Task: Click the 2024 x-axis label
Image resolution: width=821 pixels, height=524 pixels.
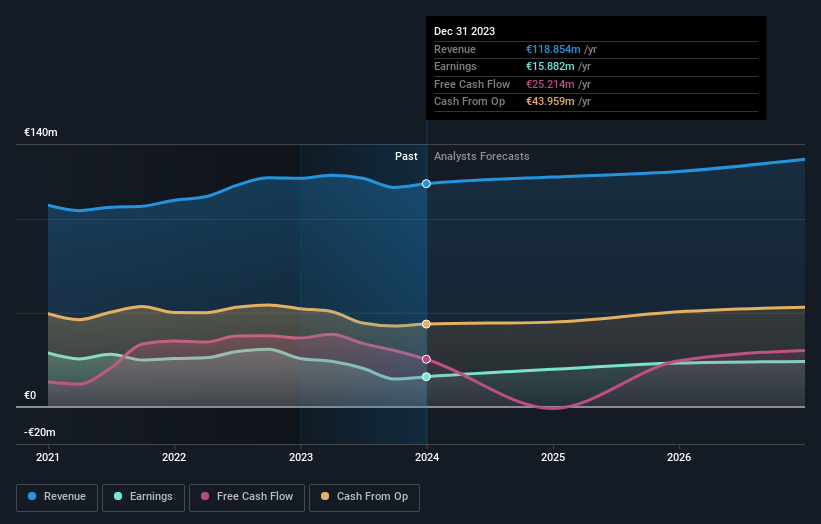Action: point(427,458)
